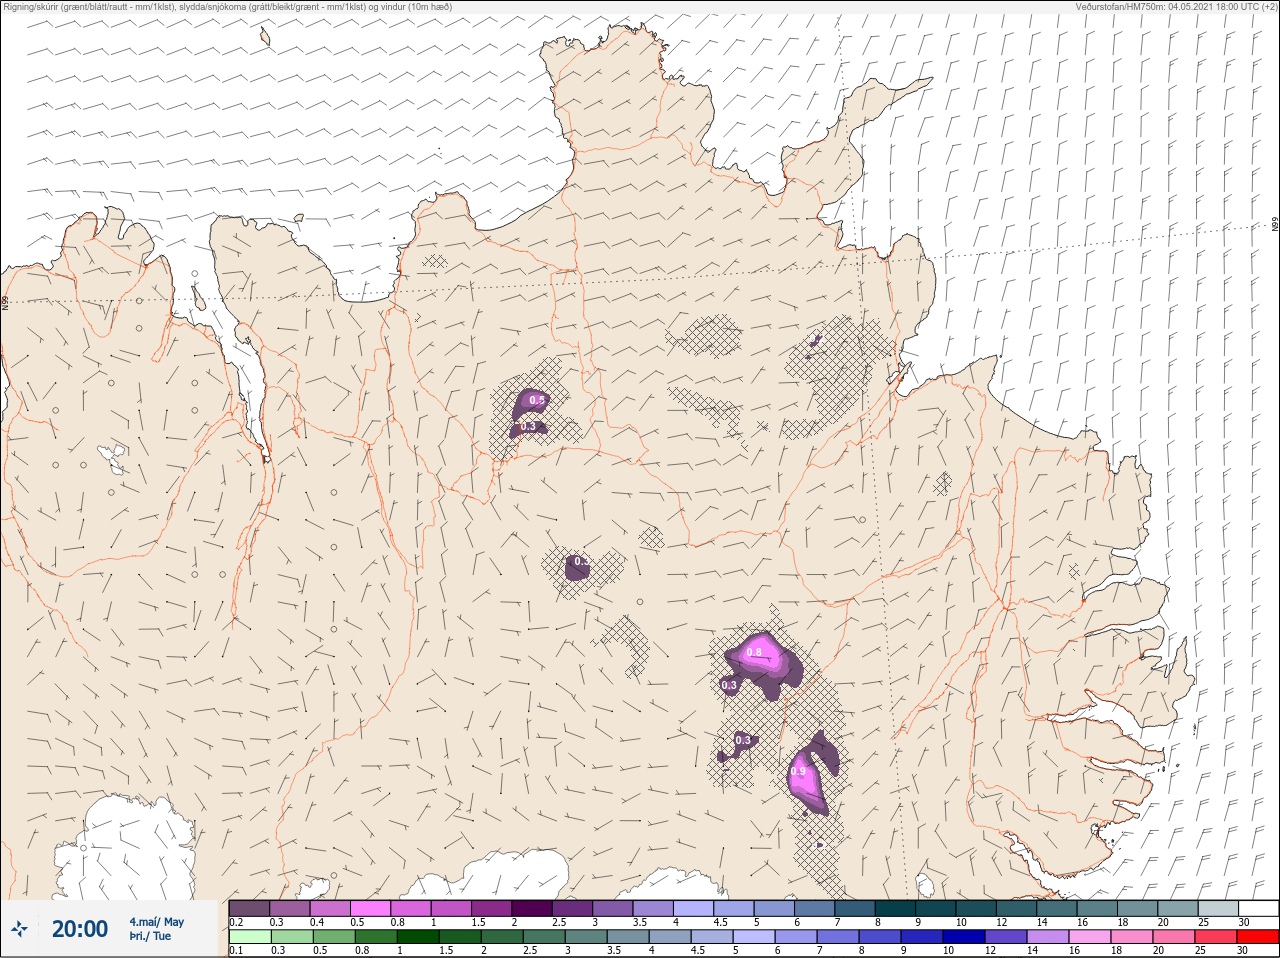Click the 'þri./ Tue' weekday text

150,937
